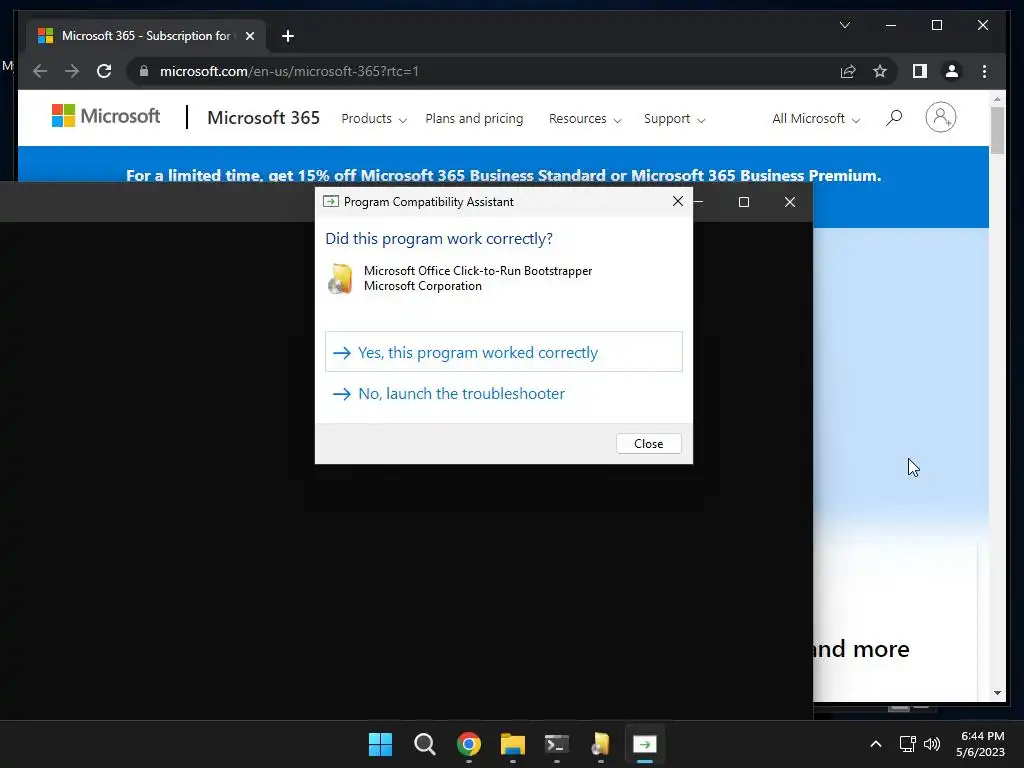Click the page scrollbar down arrow
The image size is (1024, 768).
pos(997,693)
